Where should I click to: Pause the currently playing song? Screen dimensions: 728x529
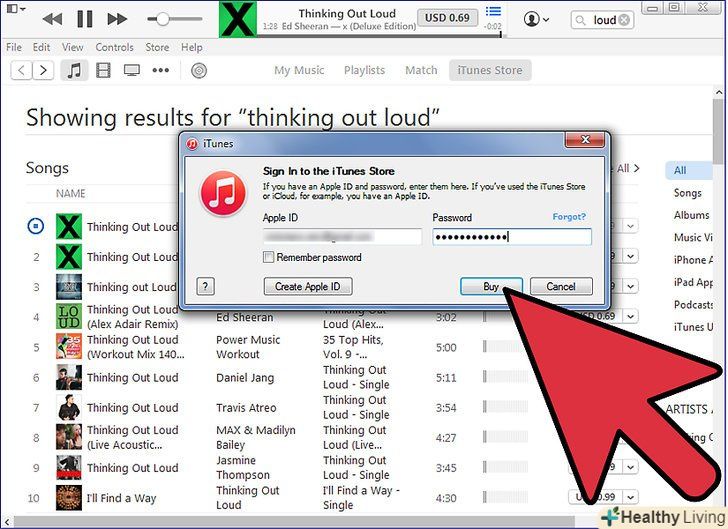[84, 19]
